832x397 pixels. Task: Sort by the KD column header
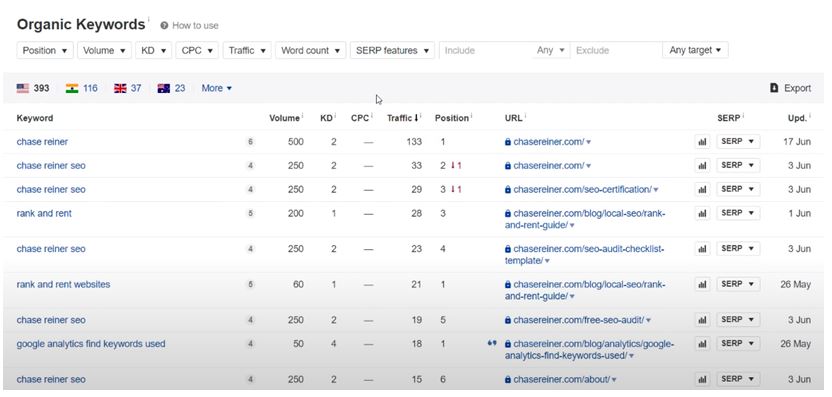(x=327, y=118)
